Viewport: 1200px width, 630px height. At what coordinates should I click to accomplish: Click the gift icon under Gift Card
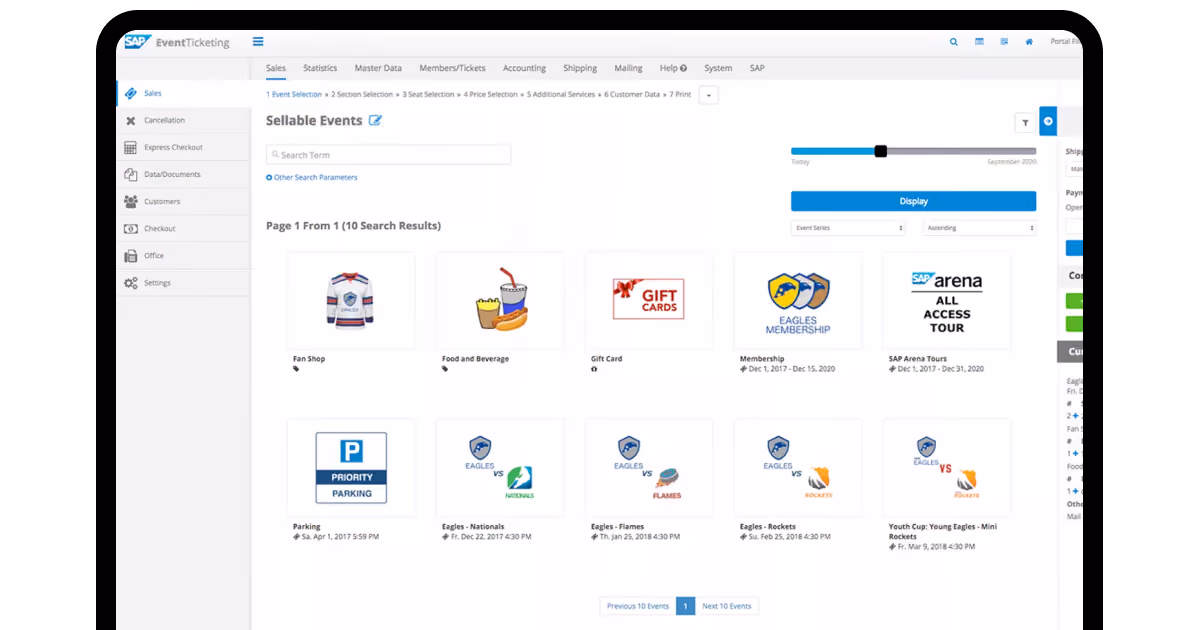(594, 369)
